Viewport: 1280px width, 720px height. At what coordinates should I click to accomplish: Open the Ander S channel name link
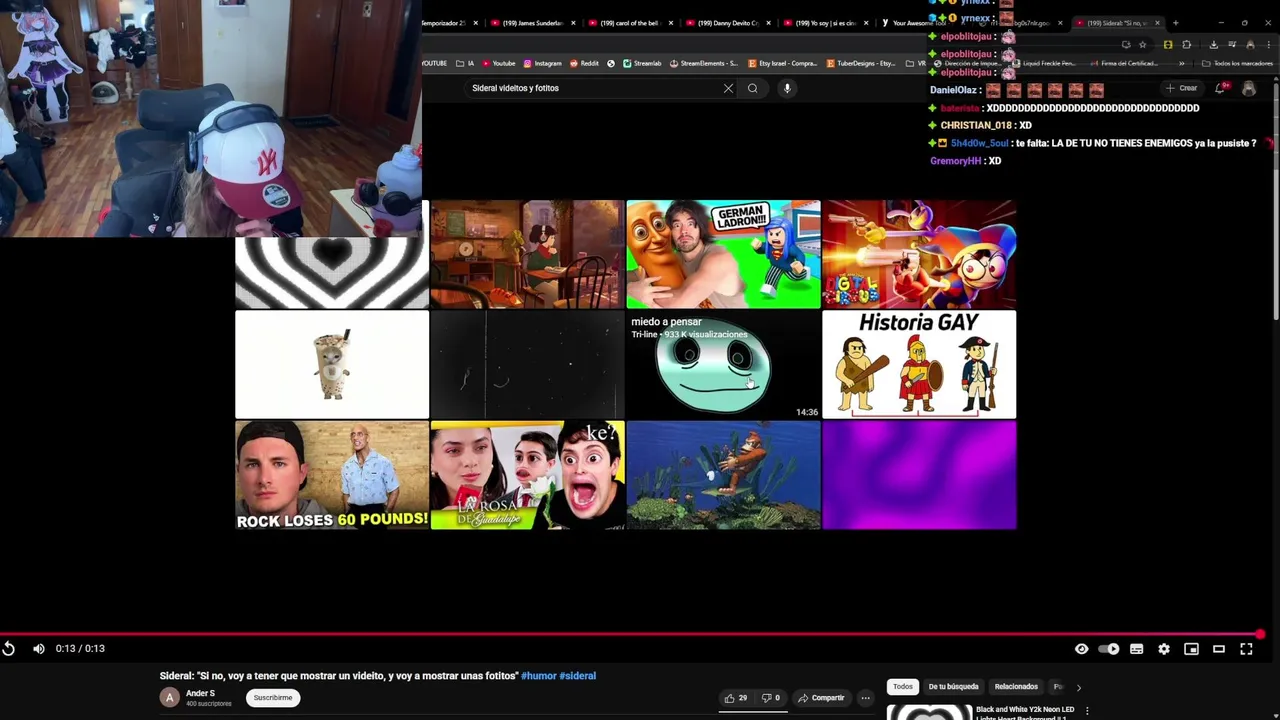(200, 693)
